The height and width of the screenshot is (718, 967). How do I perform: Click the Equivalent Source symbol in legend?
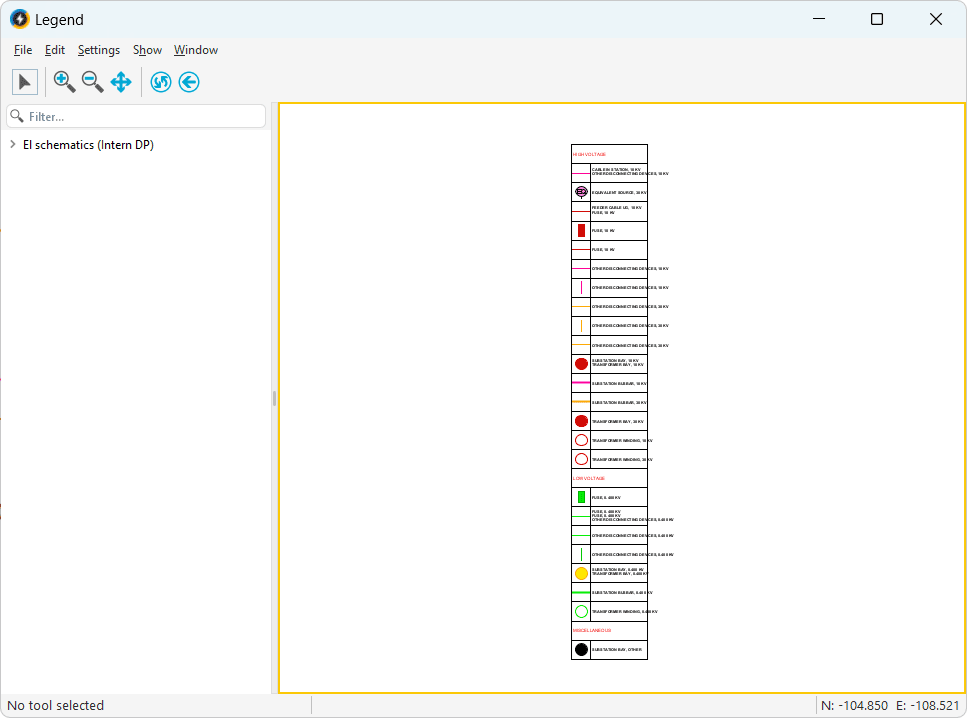click(x=581, y=192)
